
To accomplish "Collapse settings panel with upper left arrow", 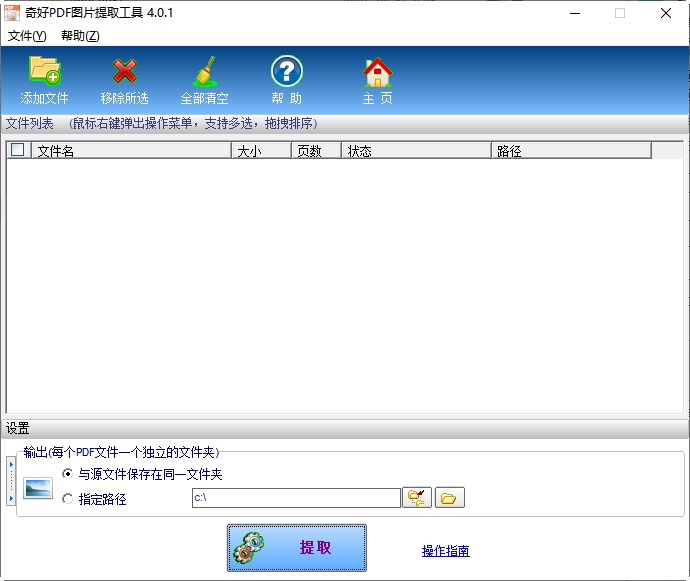I will [x=10, y=465].
